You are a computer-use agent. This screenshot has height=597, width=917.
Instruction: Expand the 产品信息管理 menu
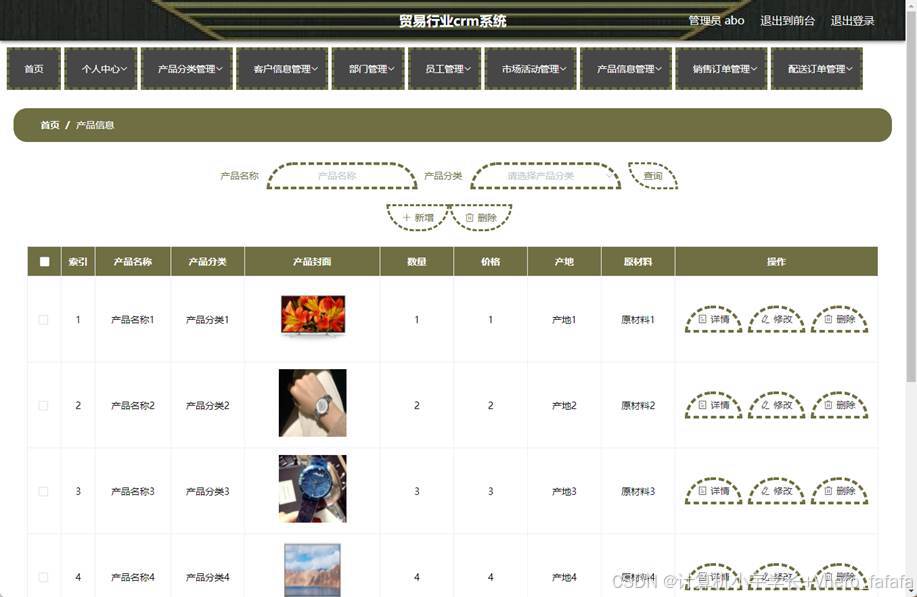coord(626,69)
